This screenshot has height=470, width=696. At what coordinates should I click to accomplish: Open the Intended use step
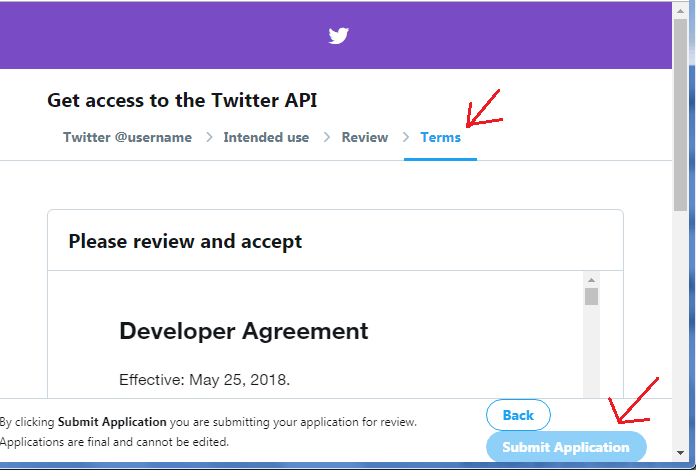(266, 138)
